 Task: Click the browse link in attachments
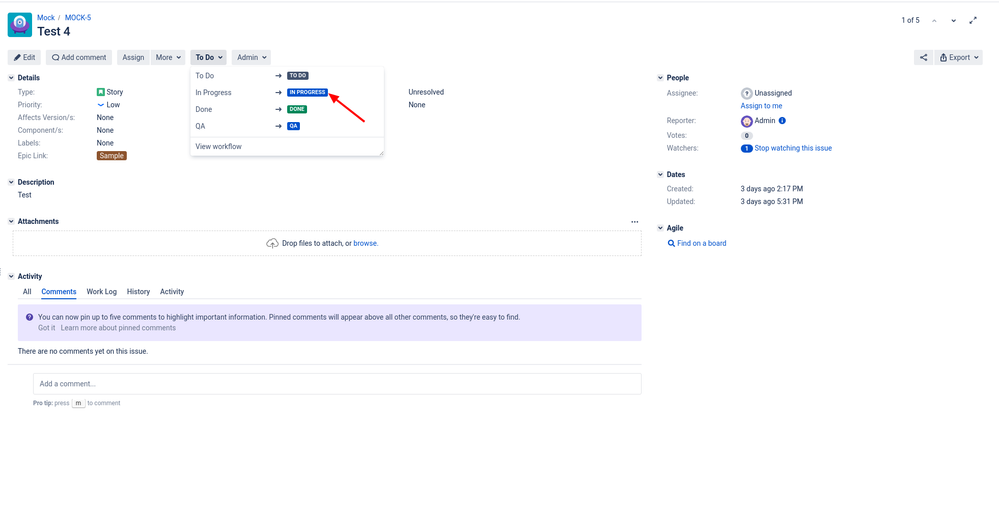pos(365,243)
